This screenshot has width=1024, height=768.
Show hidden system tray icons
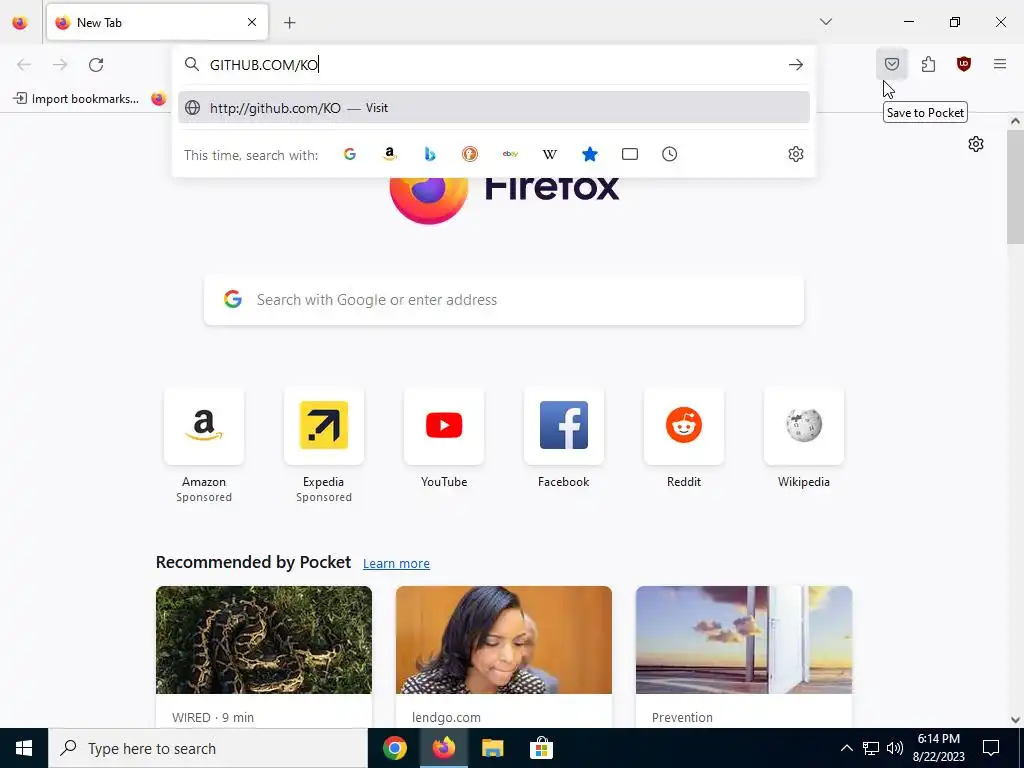click(846, 748)
